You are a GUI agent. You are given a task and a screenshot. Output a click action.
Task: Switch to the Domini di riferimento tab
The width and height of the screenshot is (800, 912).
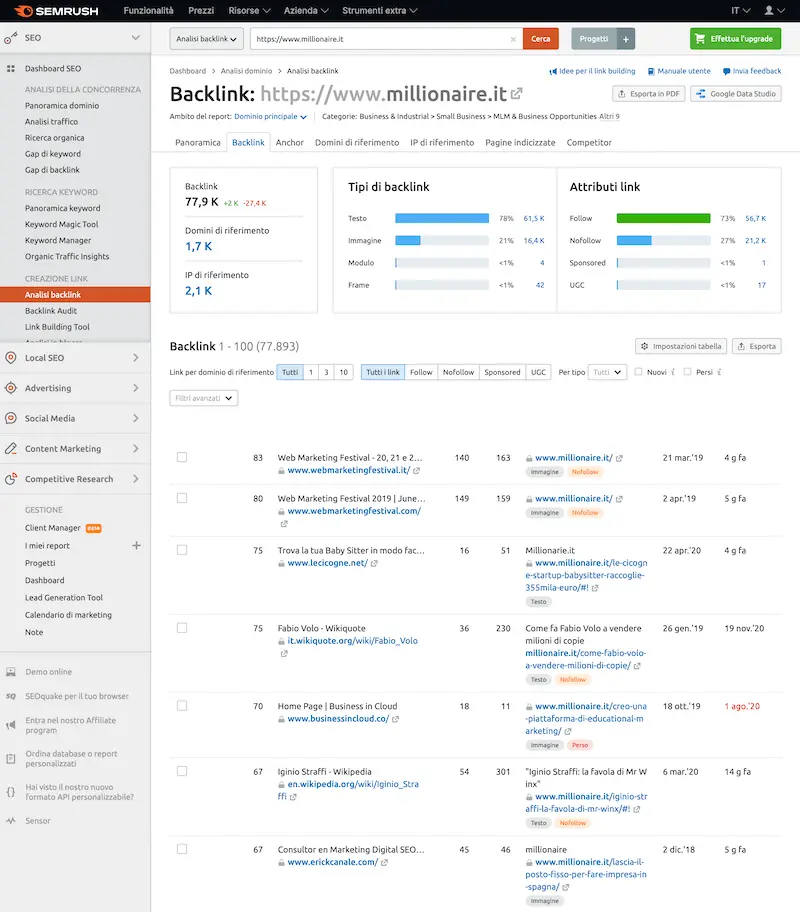coord(357,142)
